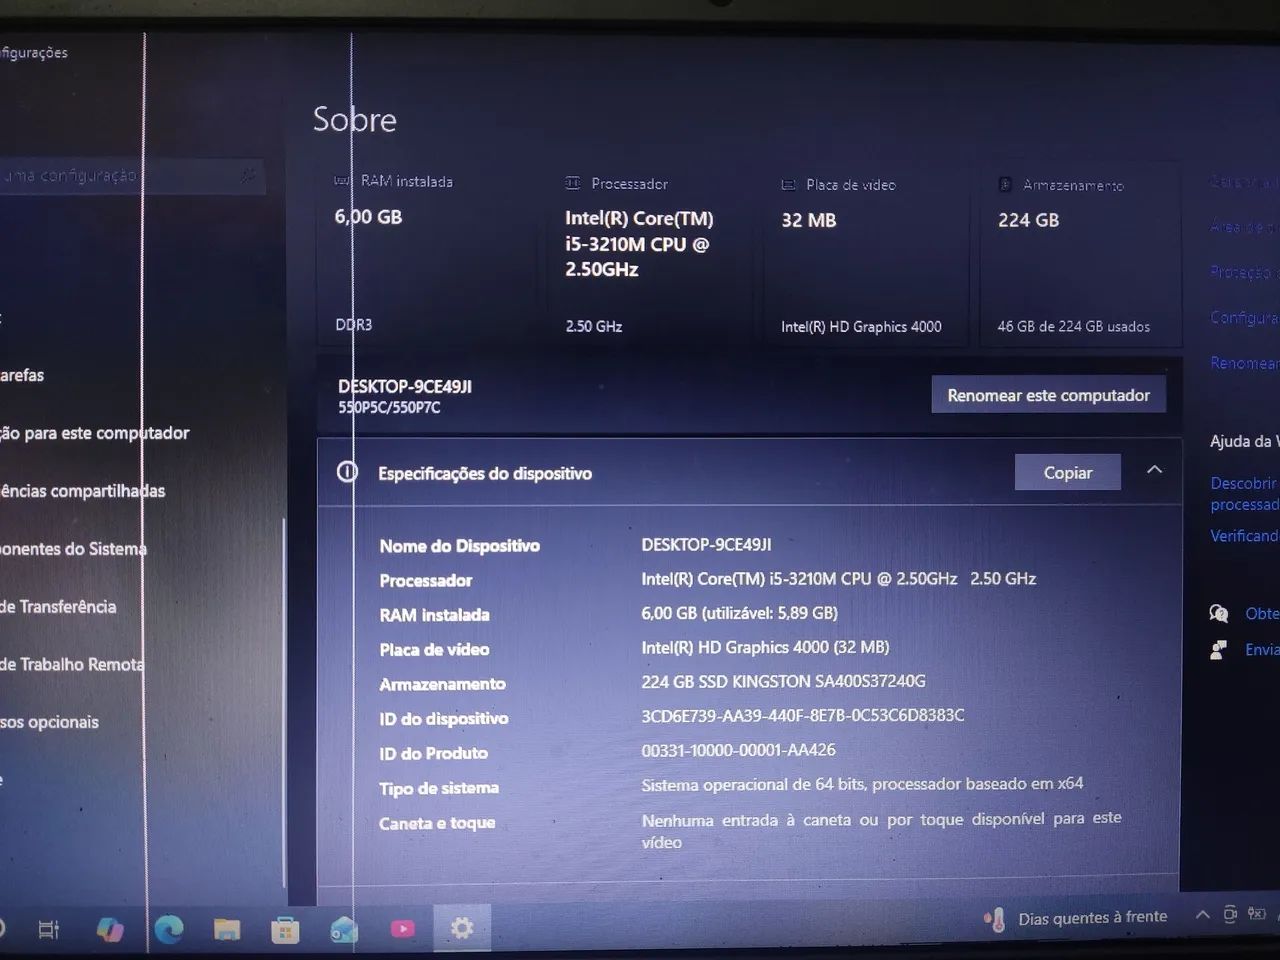Show hidden system tray icons
Viewport: 1280px width, 960px height.
(x=1203, y=914)
